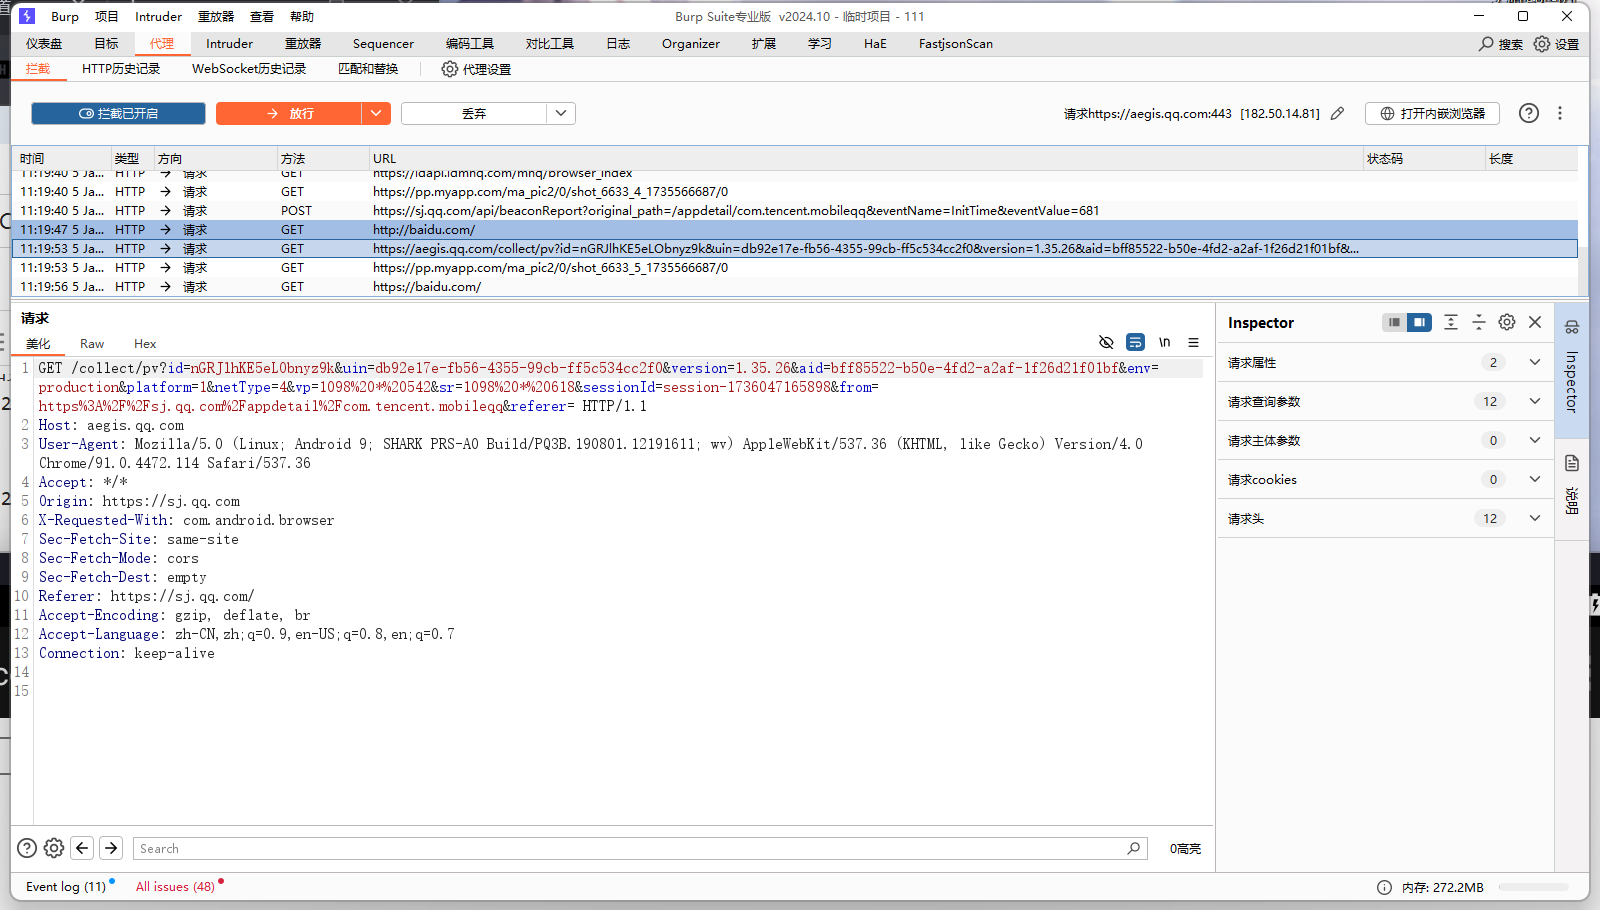Switch to the HaE tab
The height and width of the screenshot is (910, 1600).
click(x=875, y=44)
